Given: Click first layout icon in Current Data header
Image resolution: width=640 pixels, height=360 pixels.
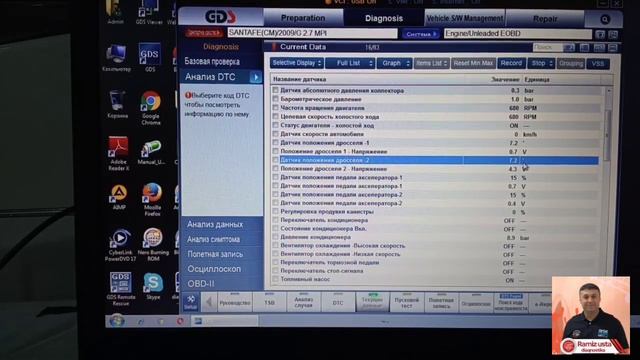Looking at the screenshot, I should click(584, 48).
